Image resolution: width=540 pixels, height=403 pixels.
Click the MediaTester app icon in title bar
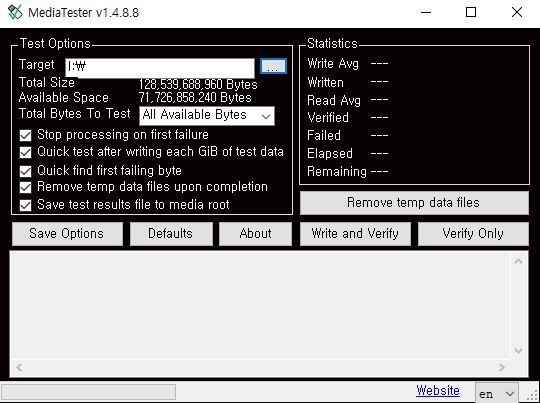pos(15,13)
